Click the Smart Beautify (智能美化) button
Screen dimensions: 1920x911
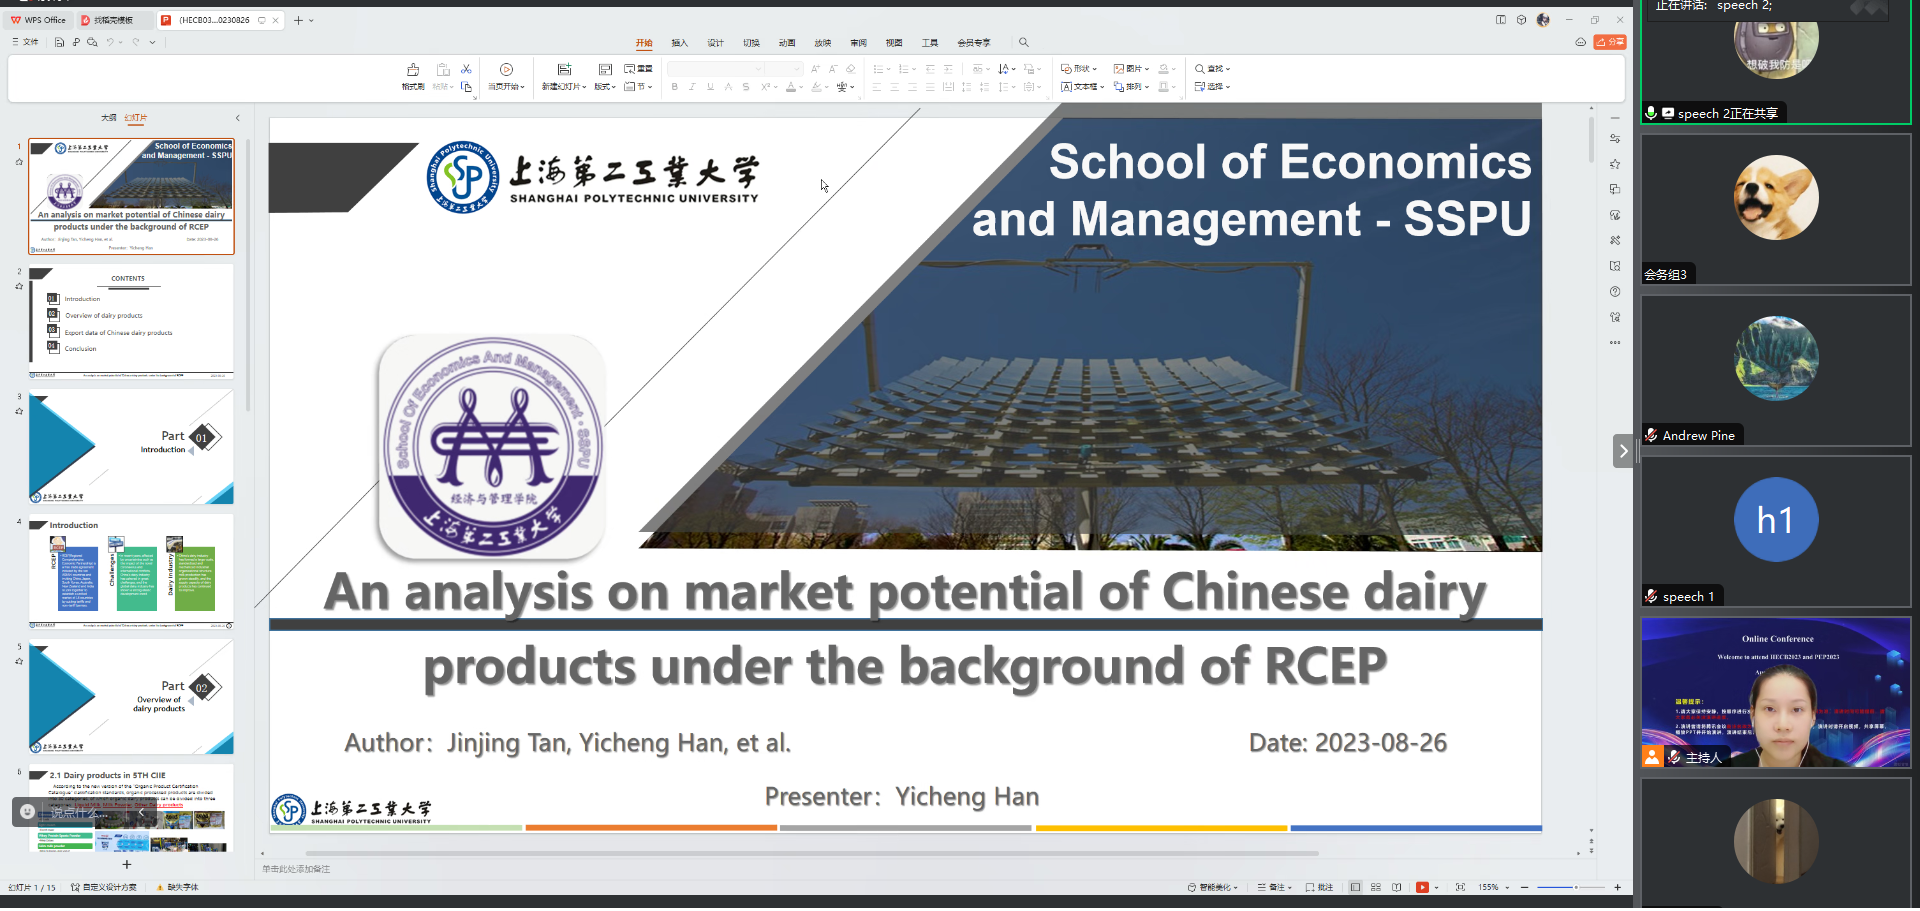click(x=1212, y=887)
